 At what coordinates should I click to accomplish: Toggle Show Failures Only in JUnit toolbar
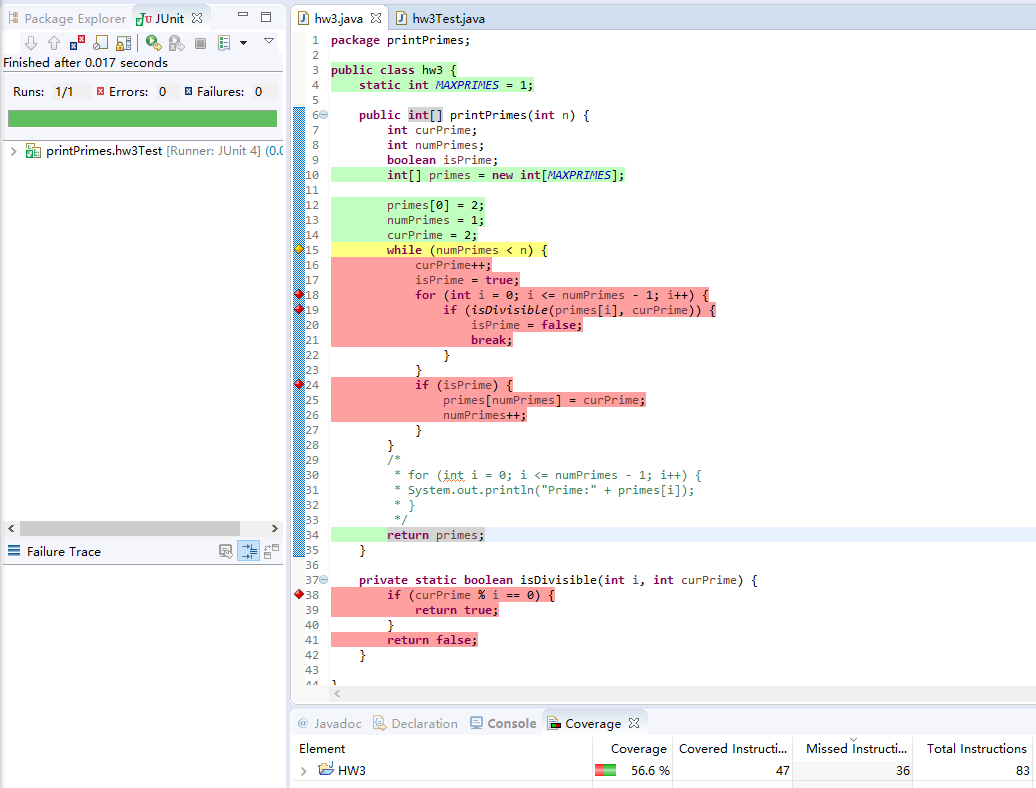click(78, 43)
